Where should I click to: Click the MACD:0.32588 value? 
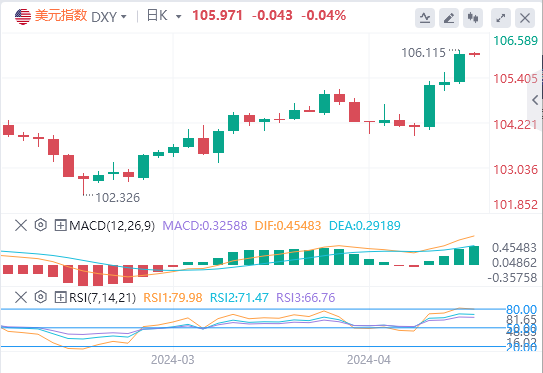(205, 226)
